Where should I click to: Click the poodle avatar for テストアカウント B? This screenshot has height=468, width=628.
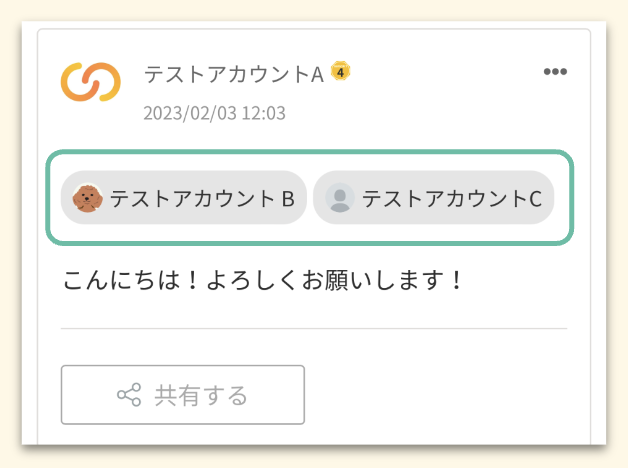coord(87,198)
